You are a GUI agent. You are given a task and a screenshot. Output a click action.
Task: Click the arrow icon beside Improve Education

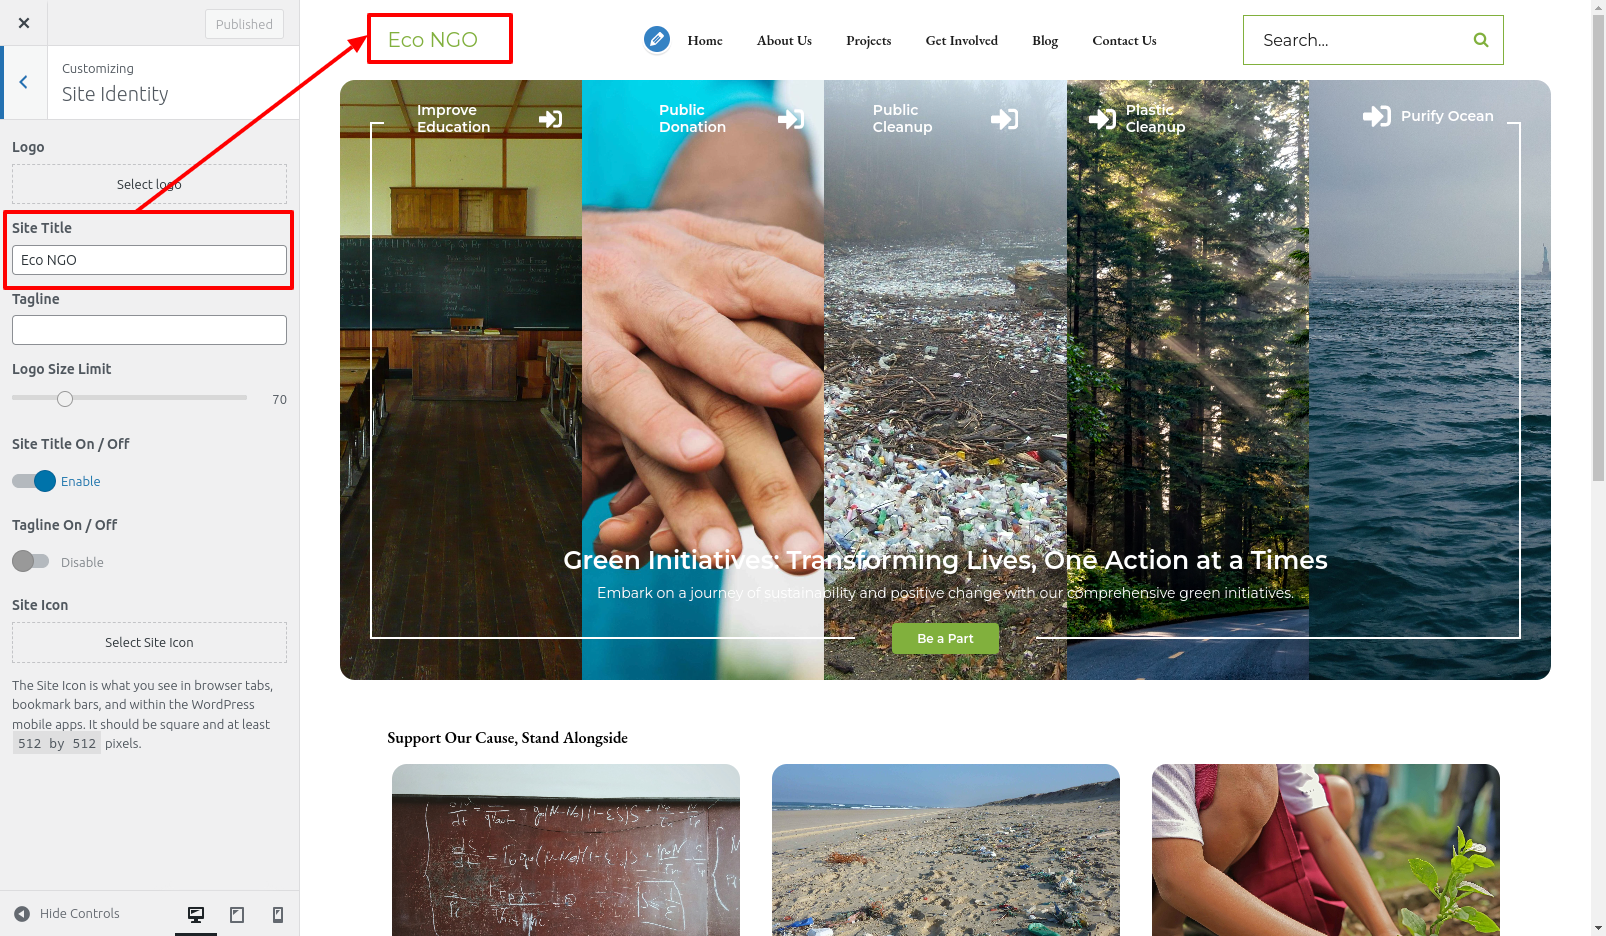(x=550, y=119)
